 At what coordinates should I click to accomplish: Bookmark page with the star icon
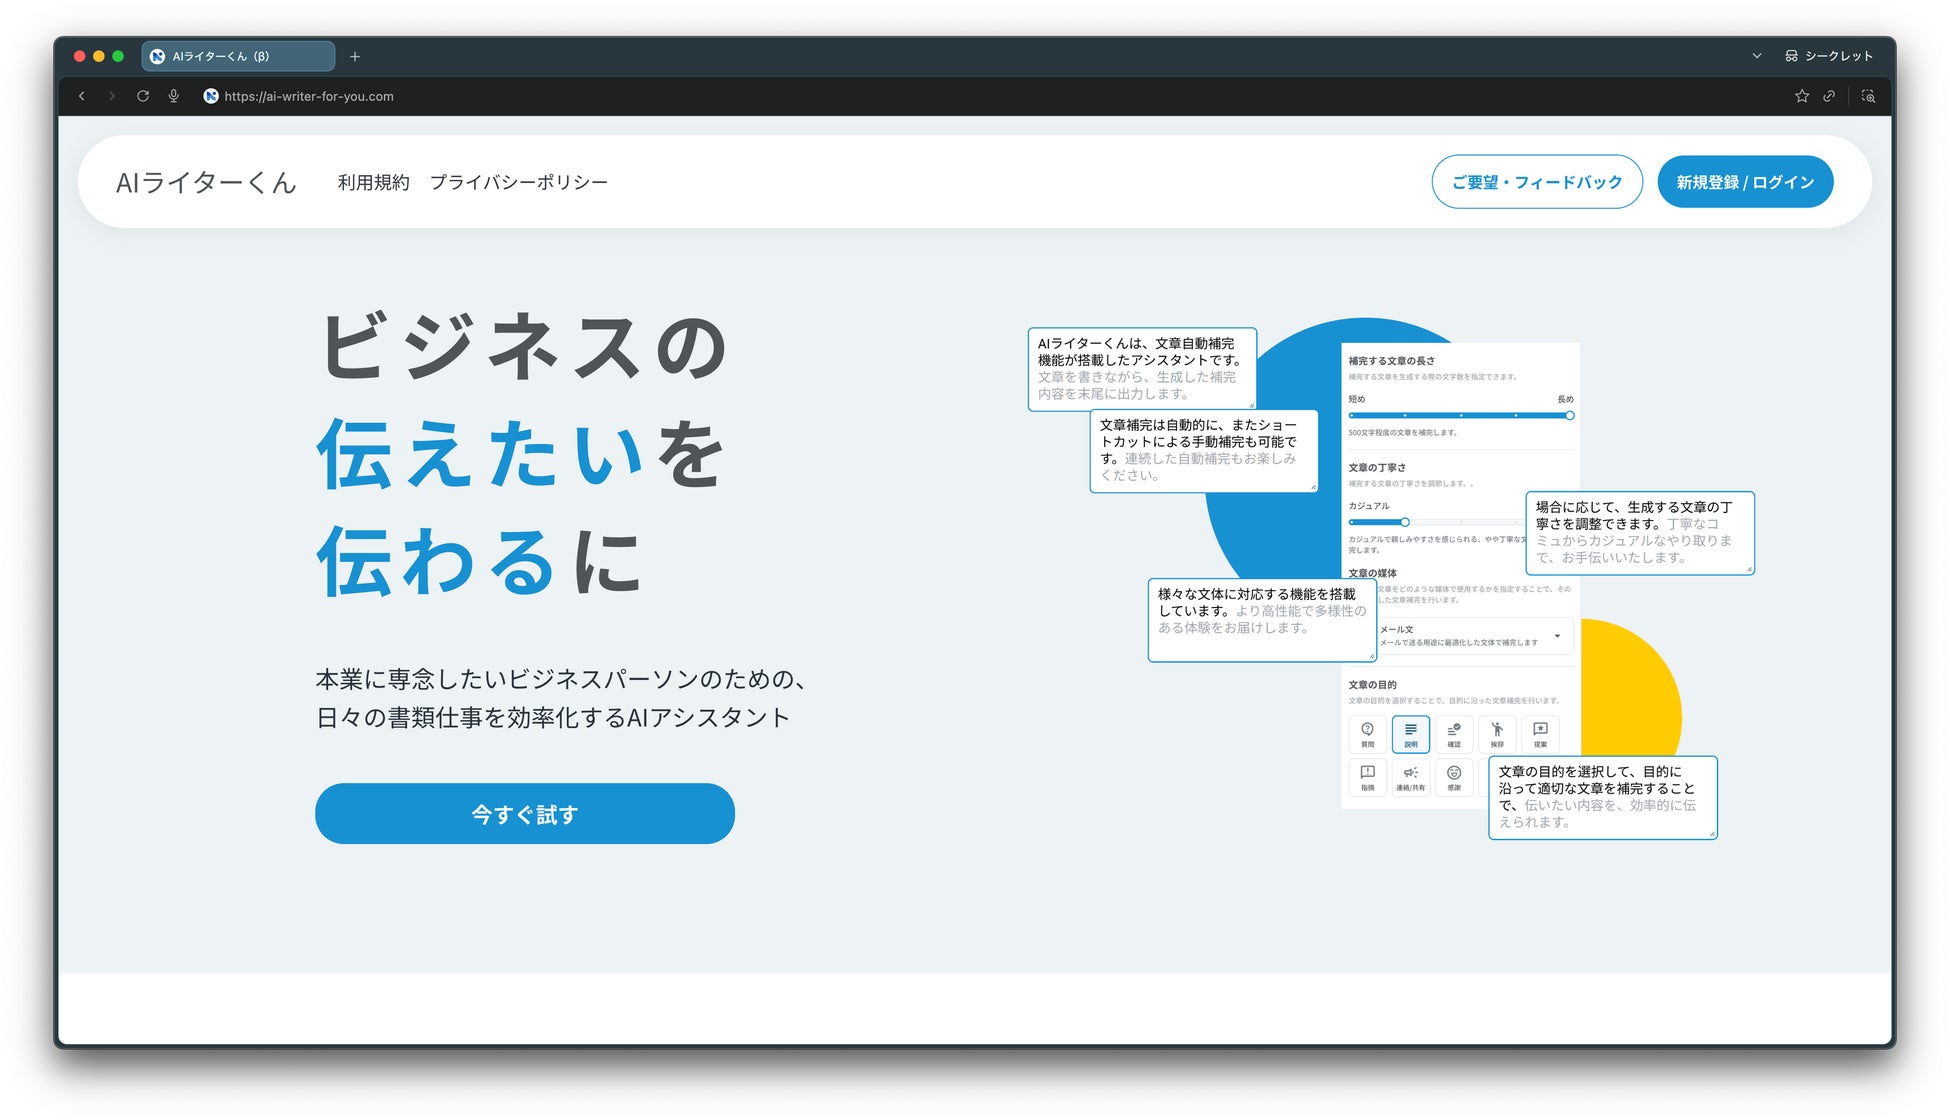(1801, 96)
